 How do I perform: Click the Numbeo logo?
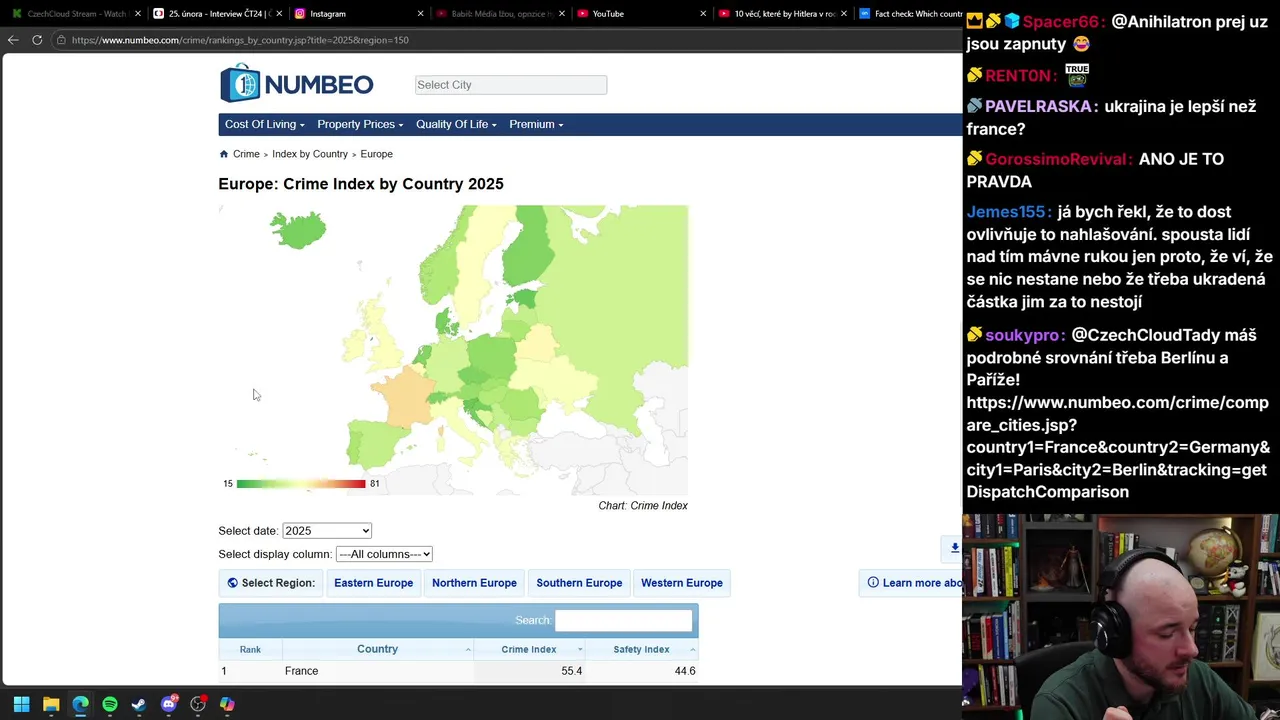click(x=297, y=84)
